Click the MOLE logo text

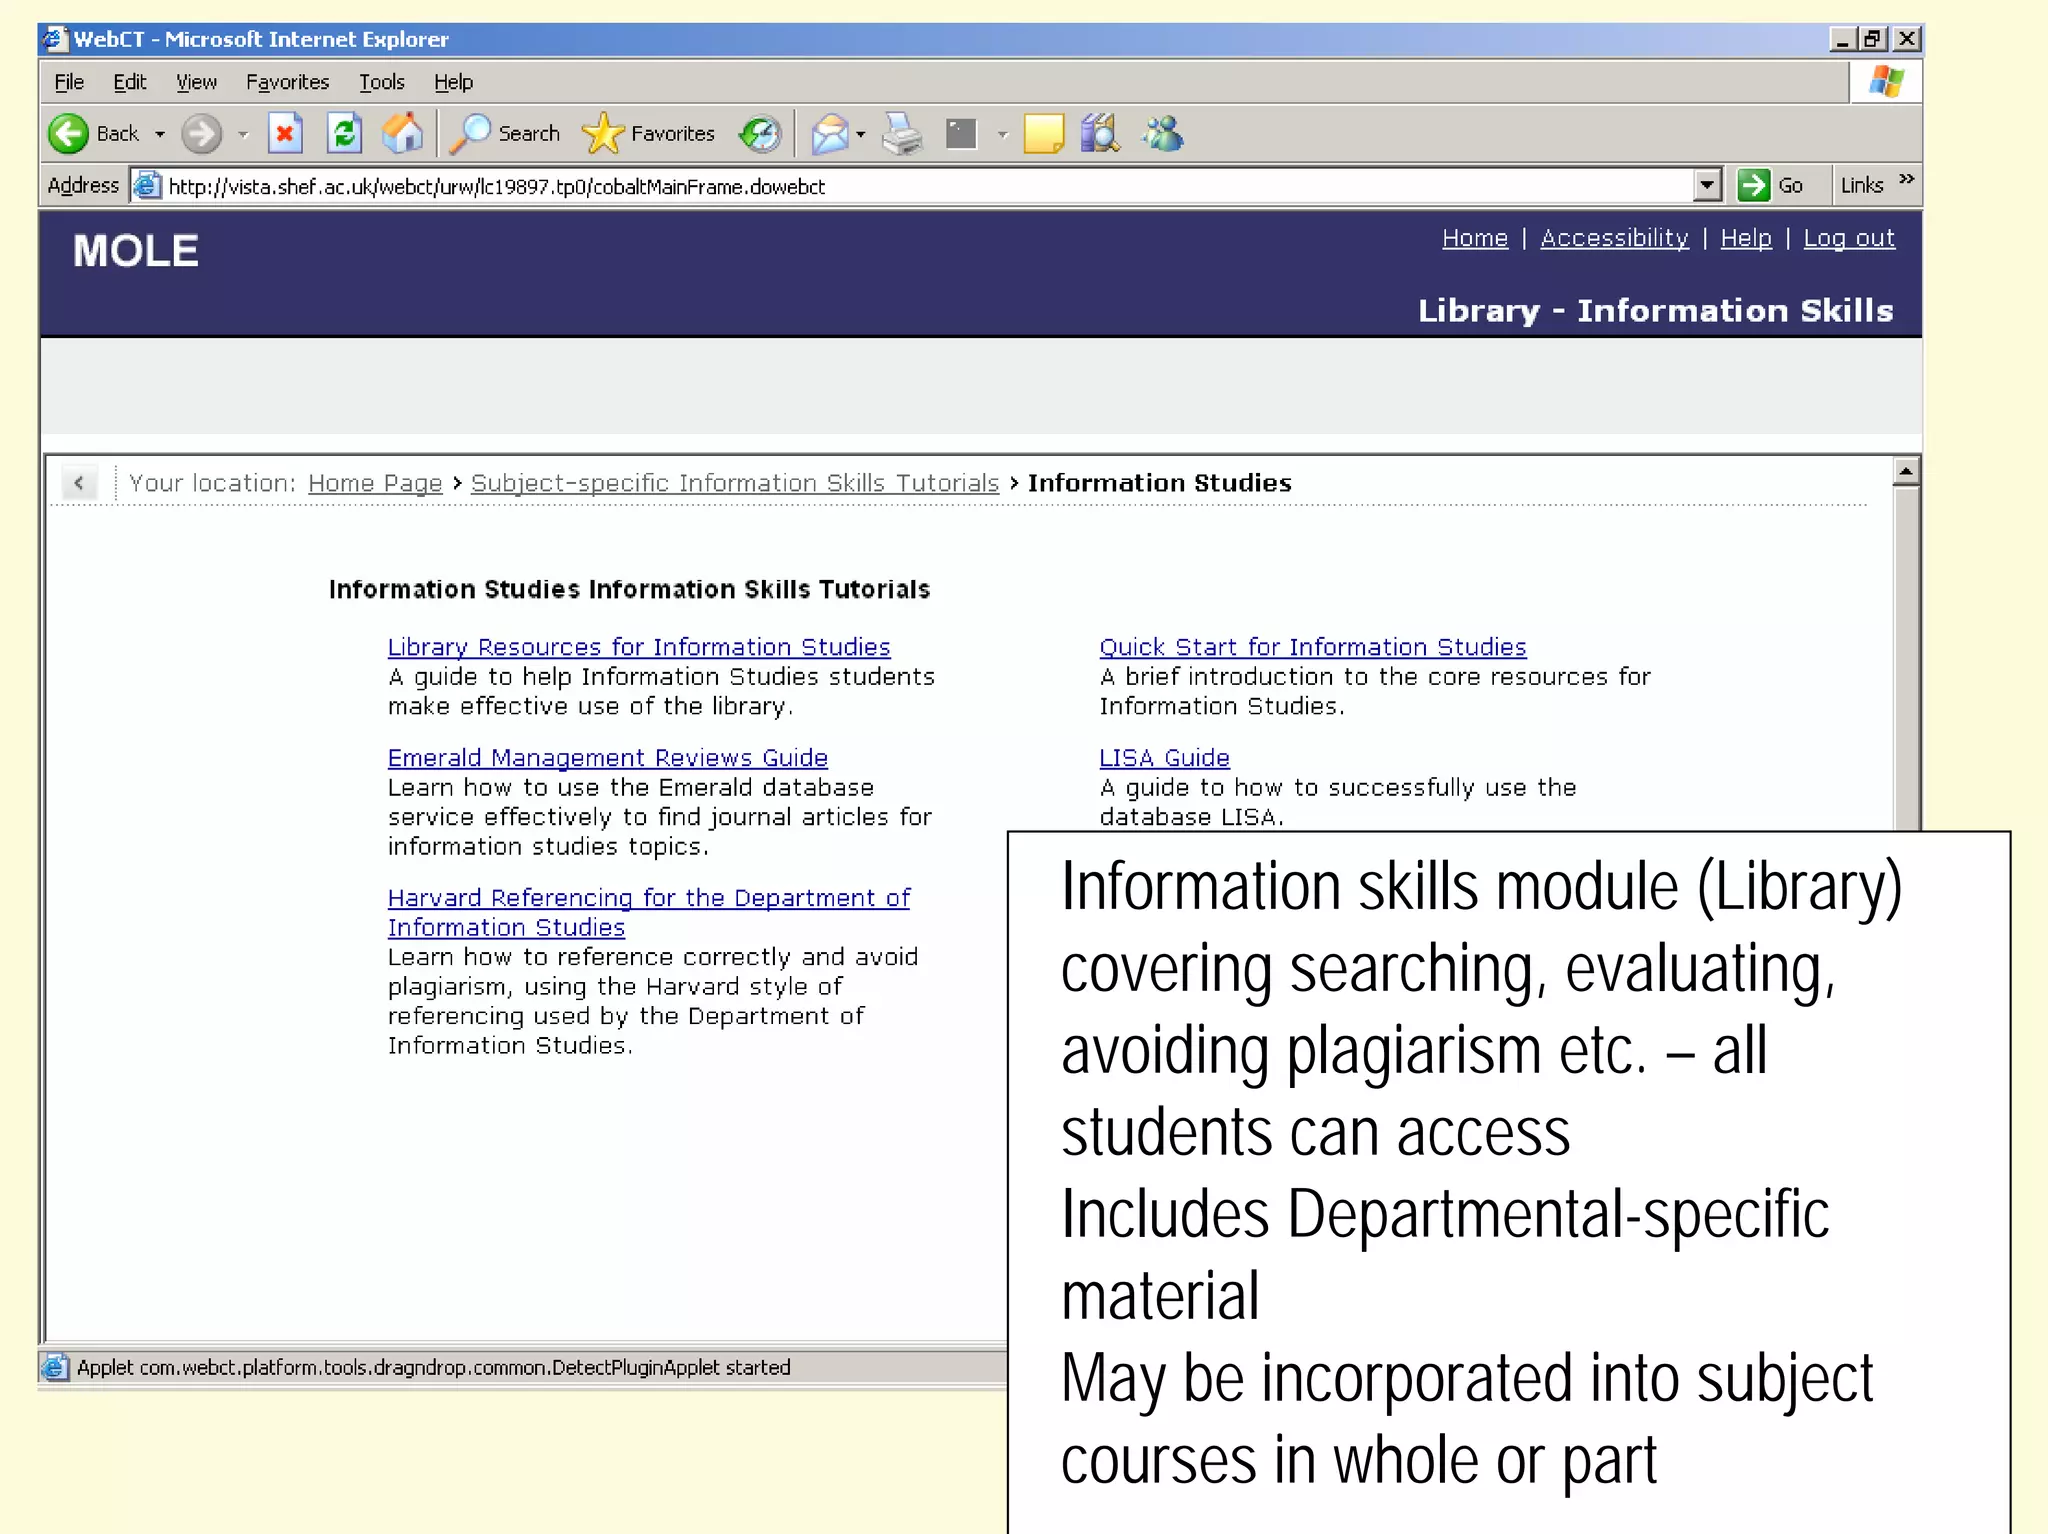(136, 251)
